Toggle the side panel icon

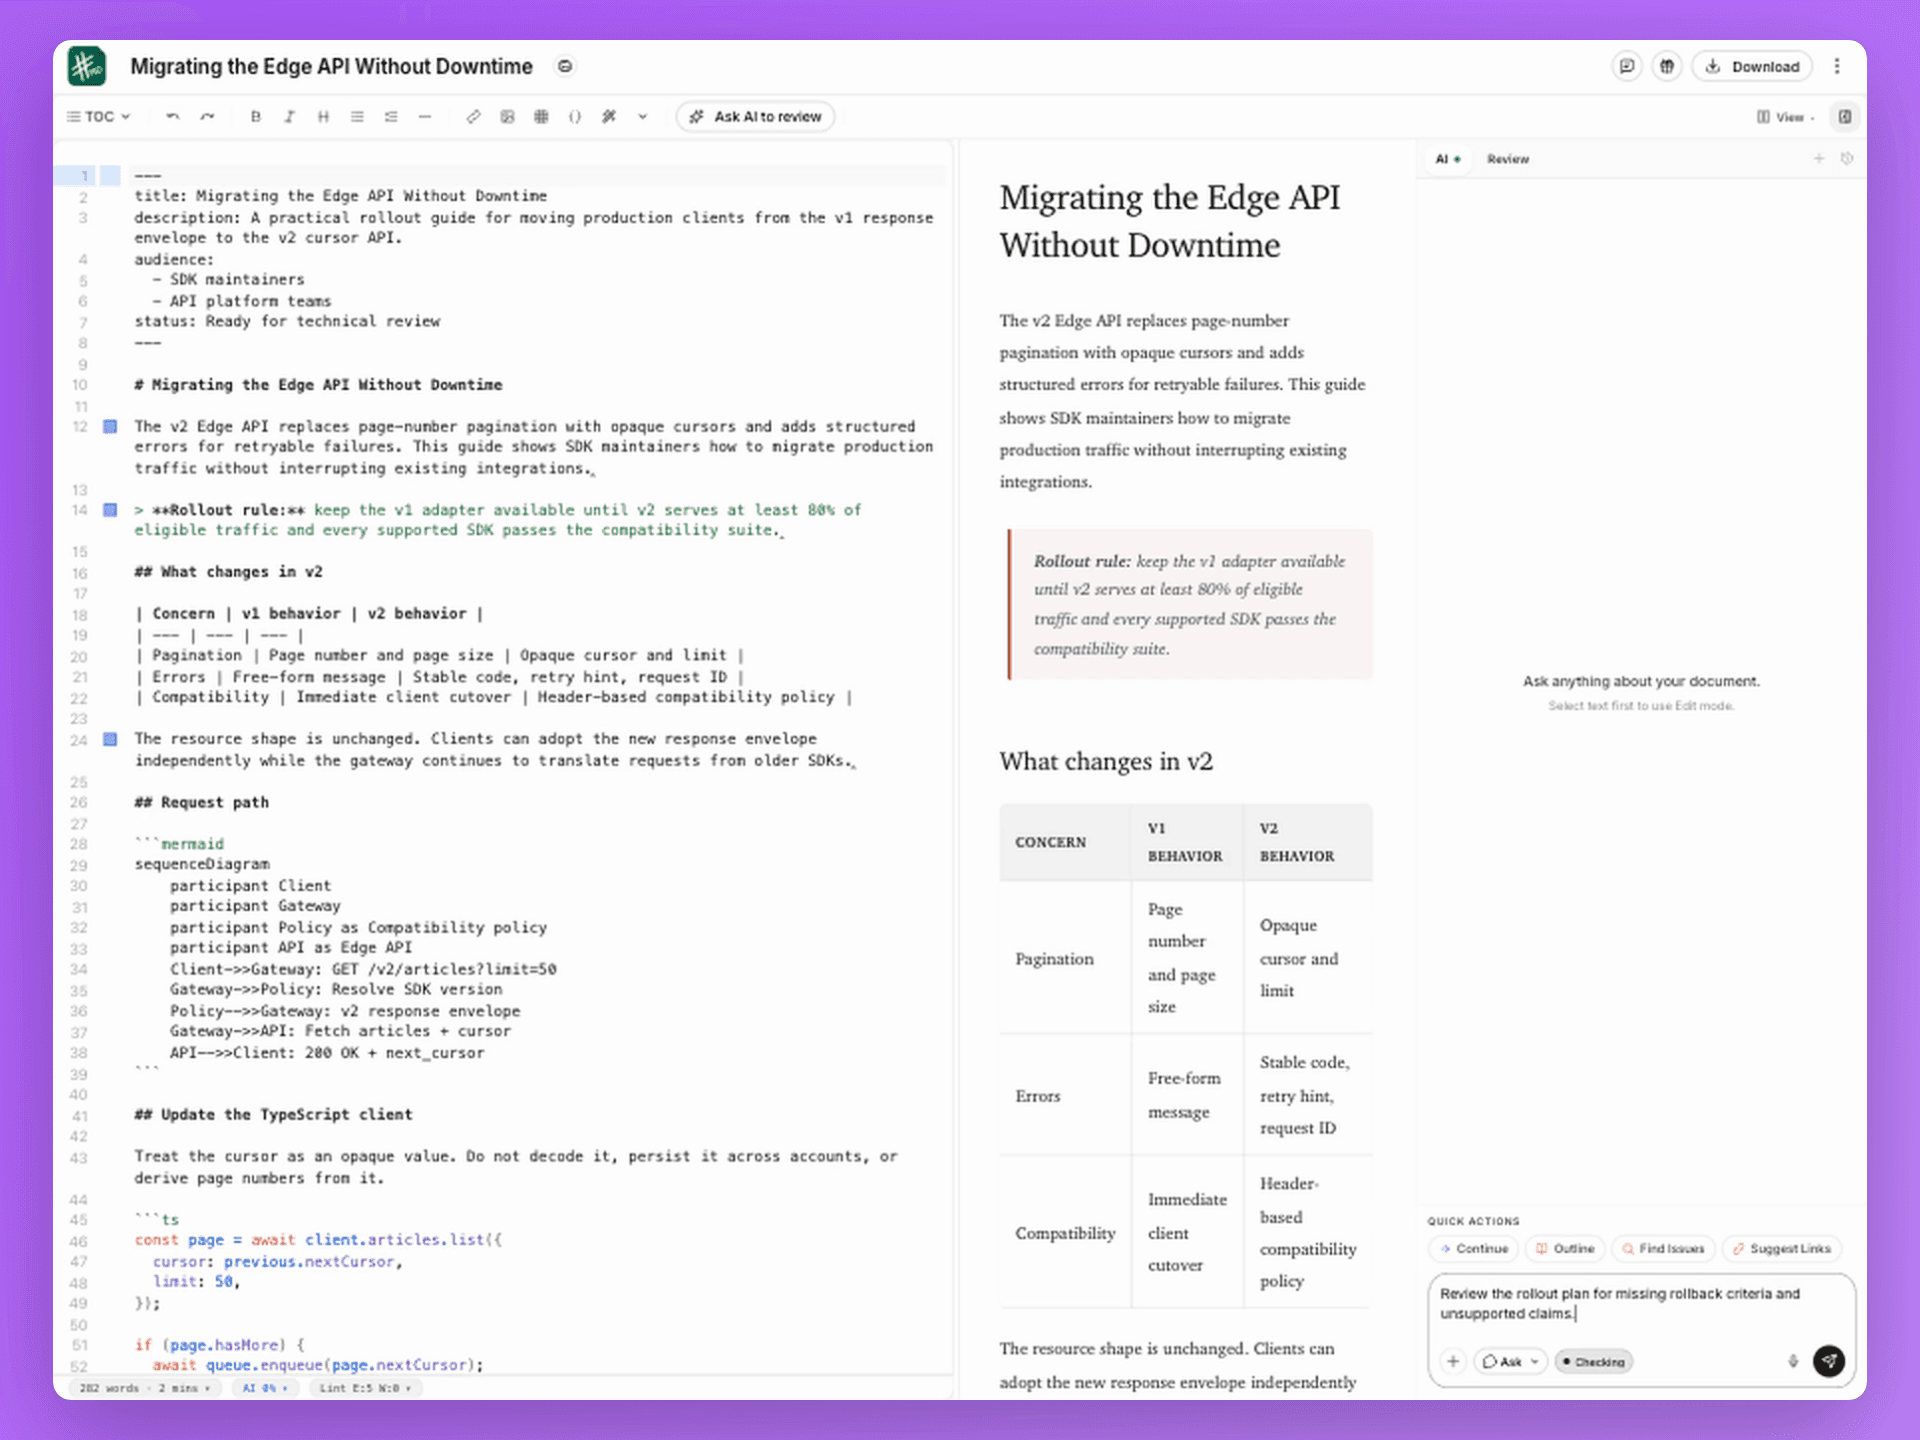click(x=1845, y=117)
